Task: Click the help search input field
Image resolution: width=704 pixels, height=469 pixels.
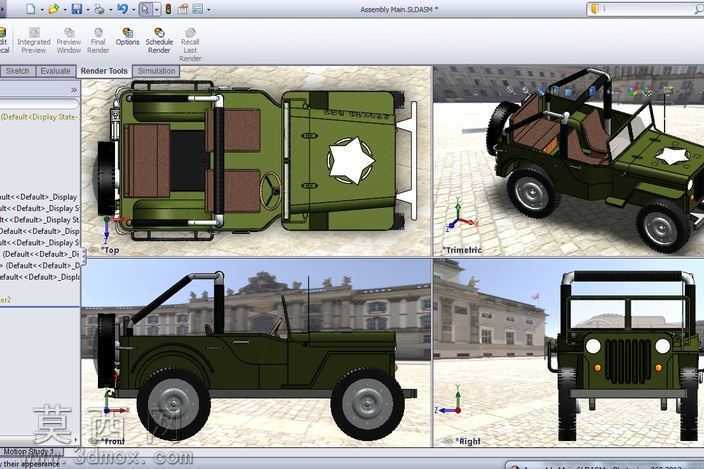Action: pos(647,9)
